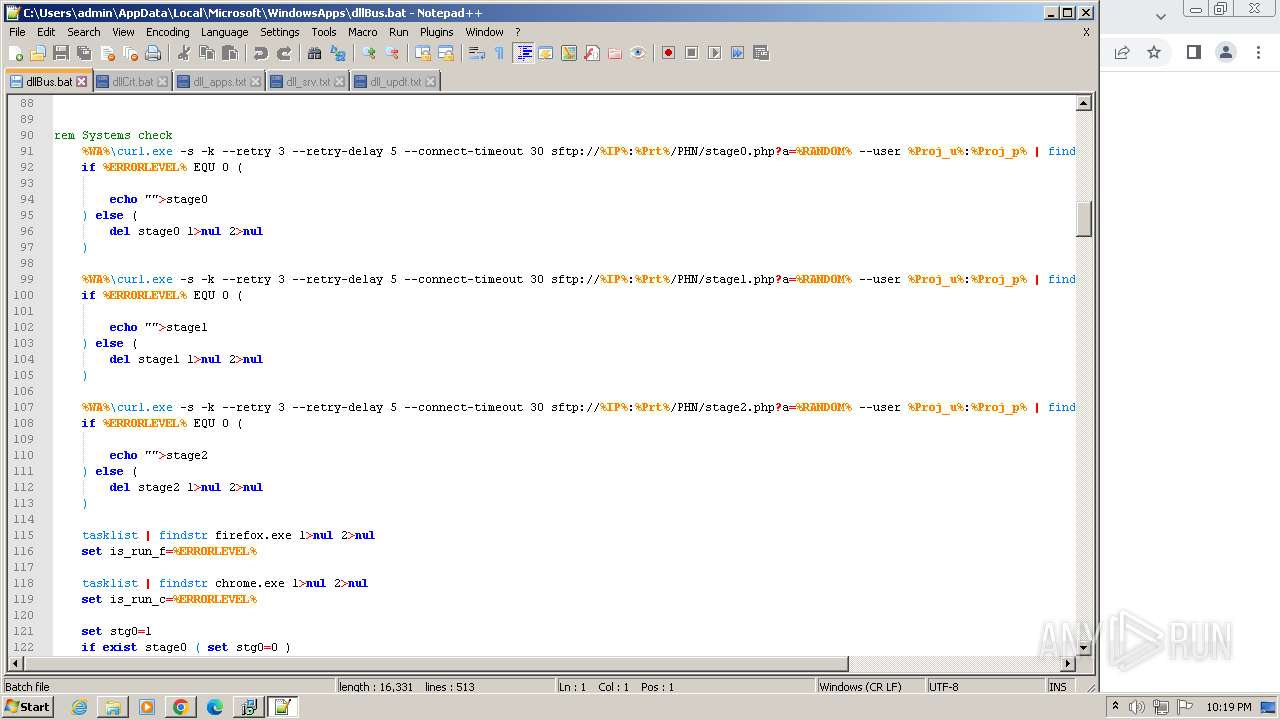Click the Close All toolbar icon
The width and height of the screenshot is (1280, 720).
(130, 53)
